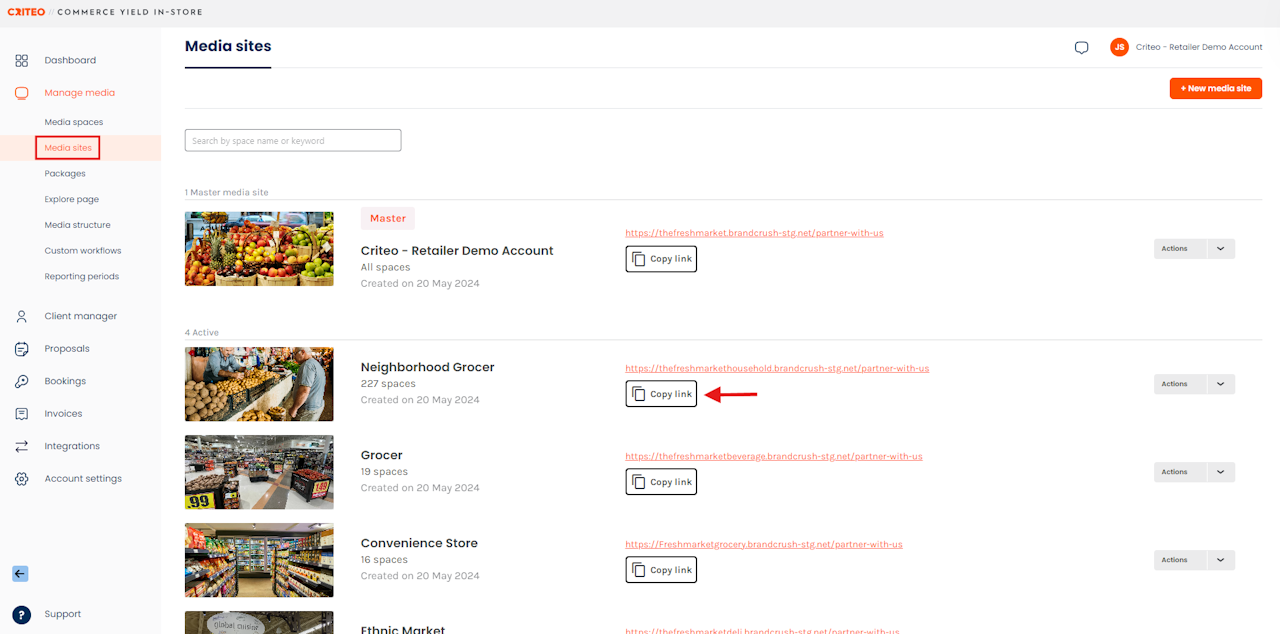The image size is (1280, 634).
Task: Click the 227 spaces text
Action: pyautogui.click(x=388, y=384)
